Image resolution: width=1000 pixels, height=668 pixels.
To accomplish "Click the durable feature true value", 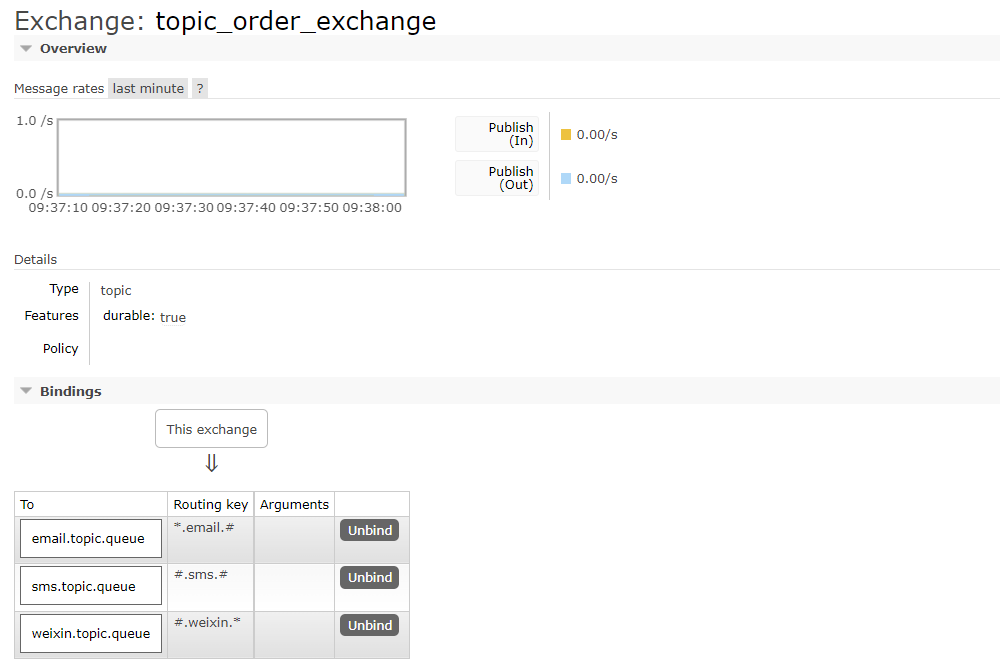I will coord(173,317).
